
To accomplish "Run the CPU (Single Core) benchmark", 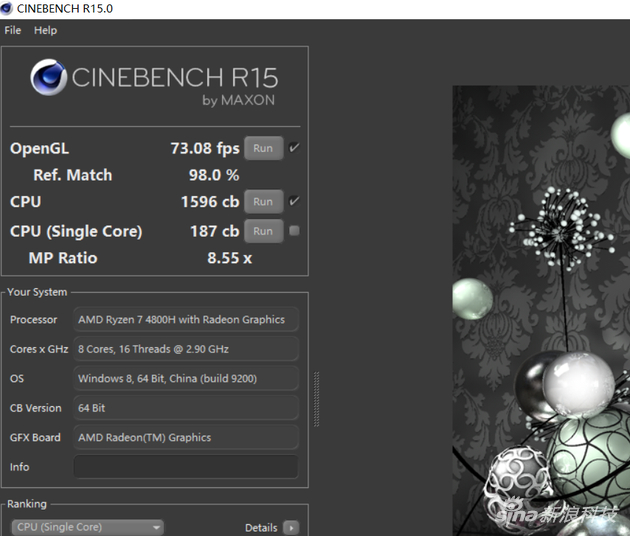I will tap(263, 231).
